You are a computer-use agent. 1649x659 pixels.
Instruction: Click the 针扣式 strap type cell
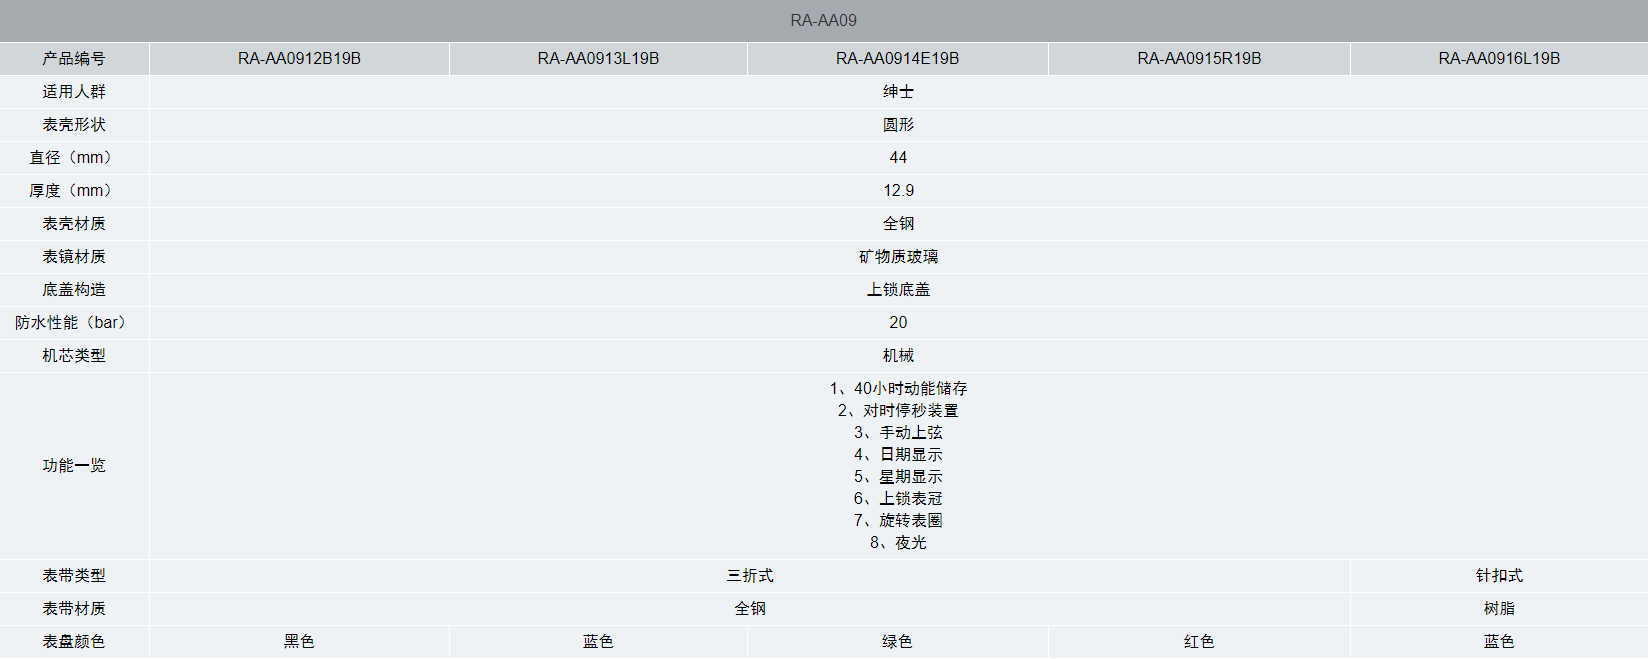[1499, 575]
